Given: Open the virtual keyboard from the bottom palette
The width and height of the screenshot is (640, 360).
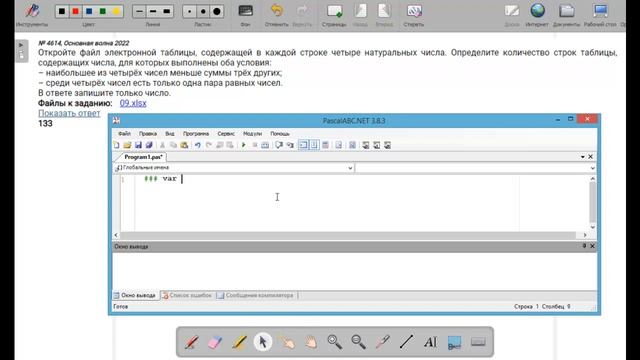Looking at the screenshot, I should point(478,341).
